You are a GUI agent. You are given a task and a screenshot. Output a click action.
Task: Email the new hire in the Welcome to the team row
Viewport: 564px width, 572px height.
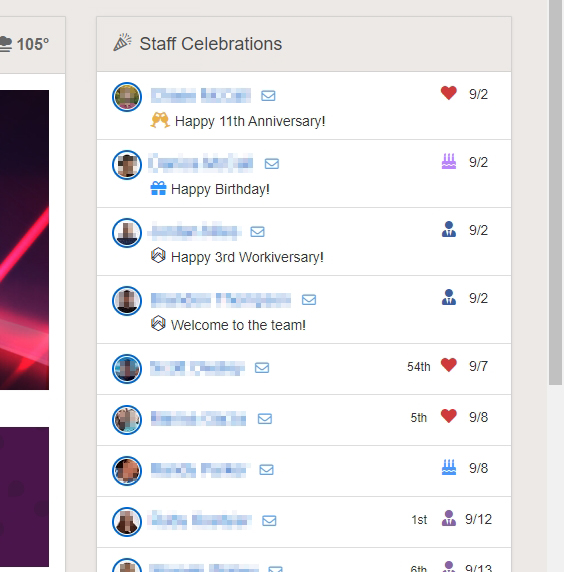pyautogui.click(x=309, y=299)
